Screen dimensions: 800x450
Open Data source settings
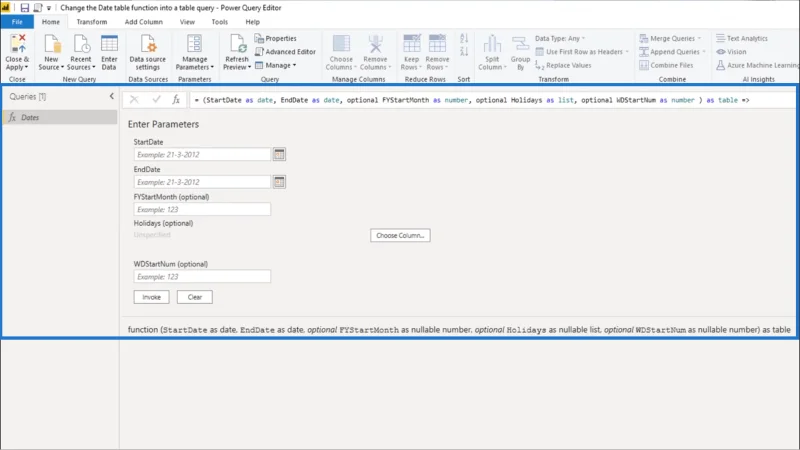pyautogui.click(x=147, y=53)
